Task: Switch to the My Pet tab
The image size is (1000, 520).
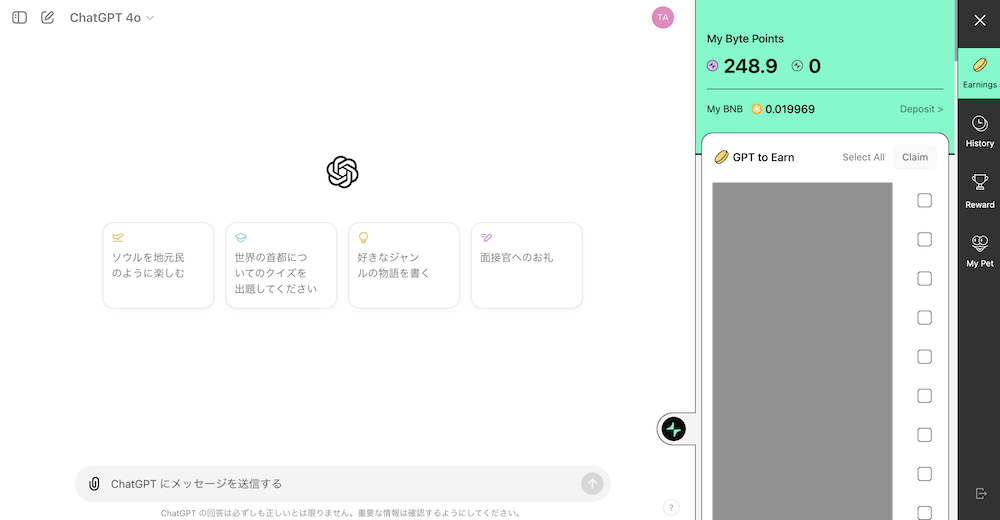Action: coord(980,251)
